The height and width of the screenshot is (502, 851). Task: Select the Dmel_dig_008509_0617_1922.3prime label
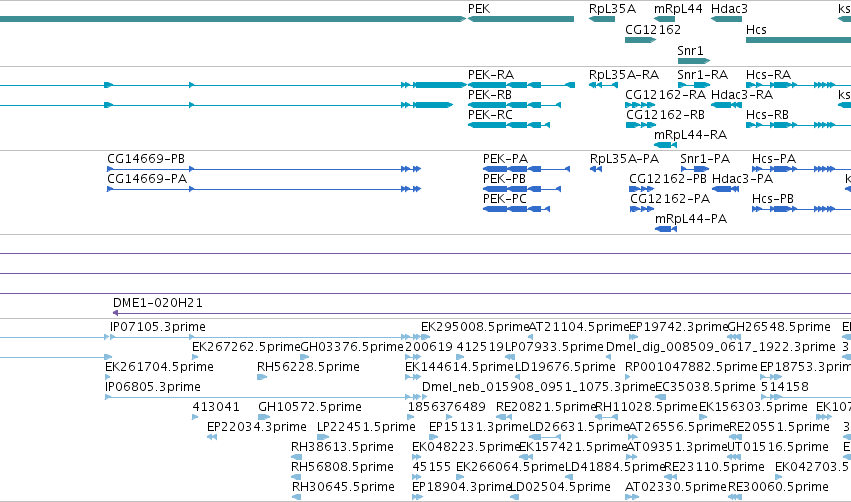coord(721,347)
